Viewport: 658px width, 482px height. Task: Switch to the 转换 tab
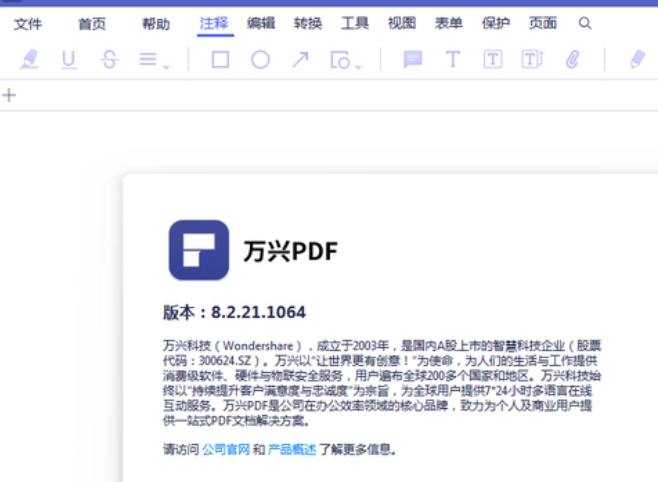pos(308,23)
